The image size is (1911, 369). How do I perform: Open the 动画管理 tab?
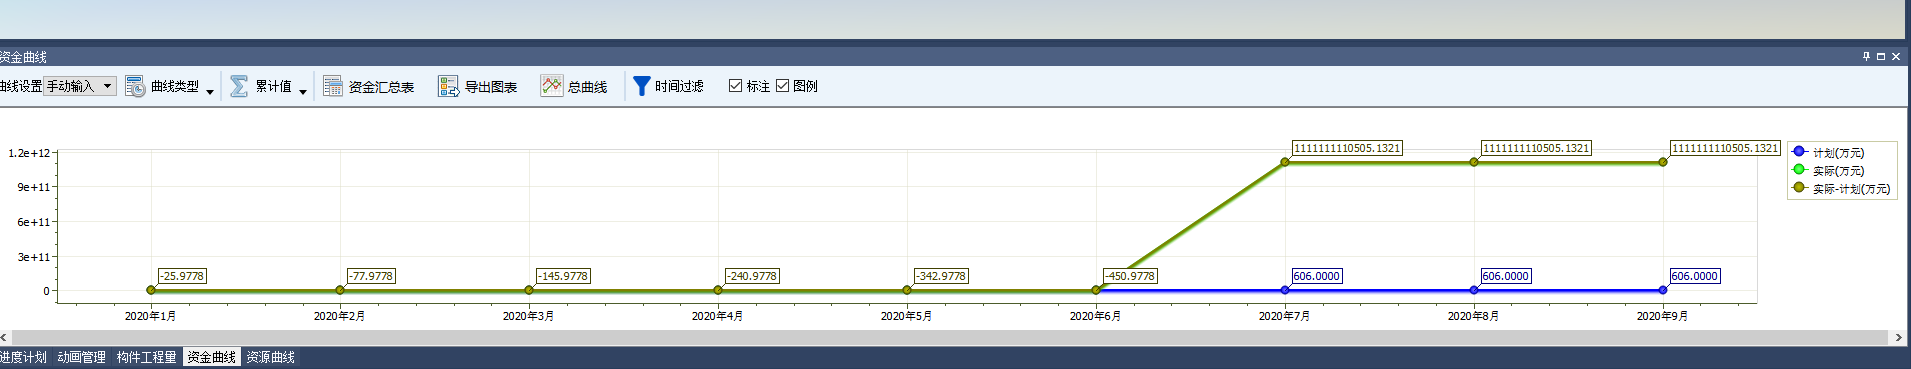point(81,357)
